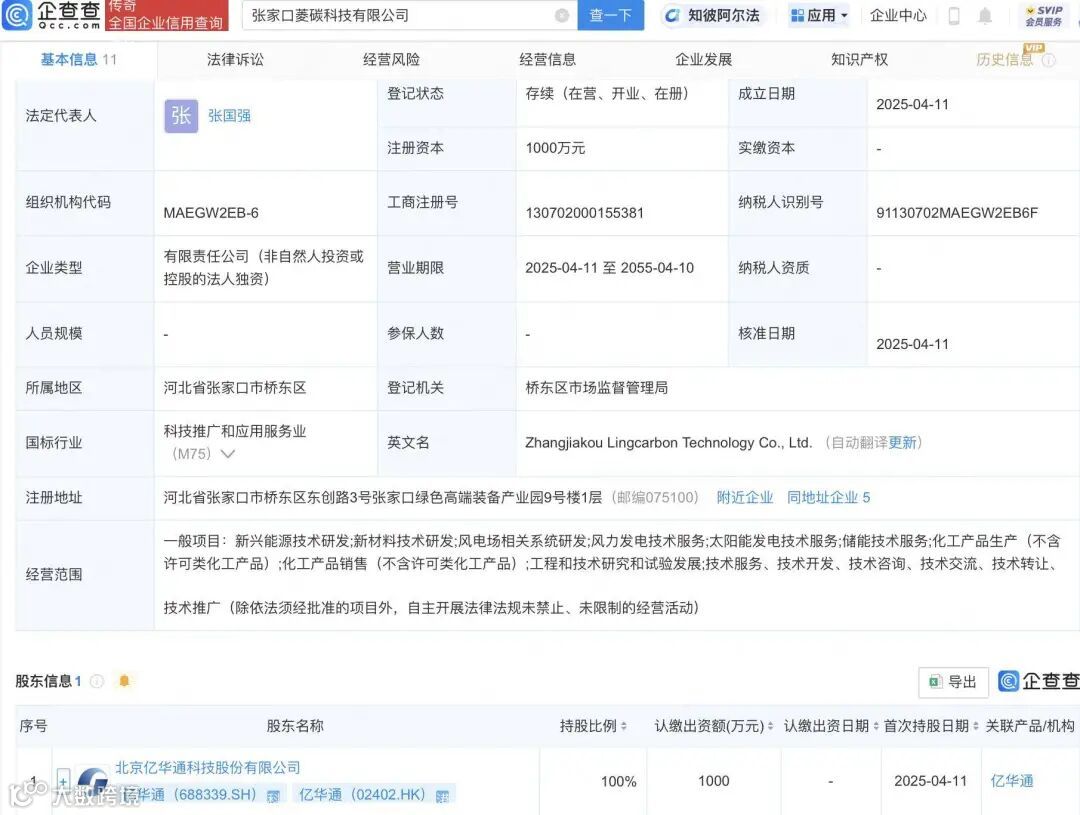Open 企业中心 in the header

coord(898,15)
